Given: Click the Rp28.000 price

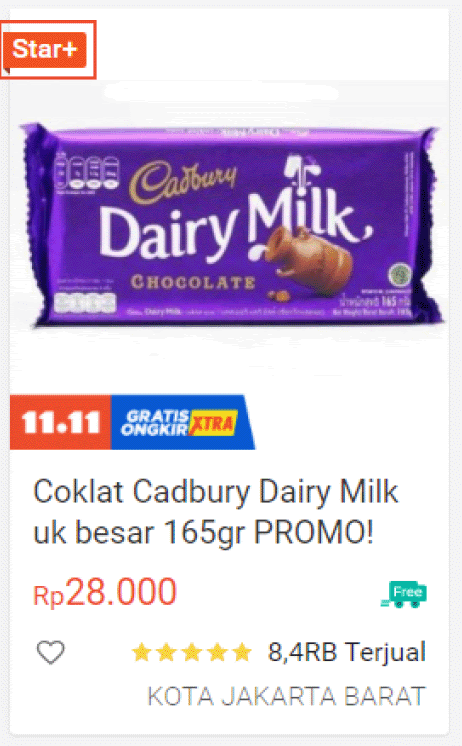Looking at the screenshot, I should [105, 592].
